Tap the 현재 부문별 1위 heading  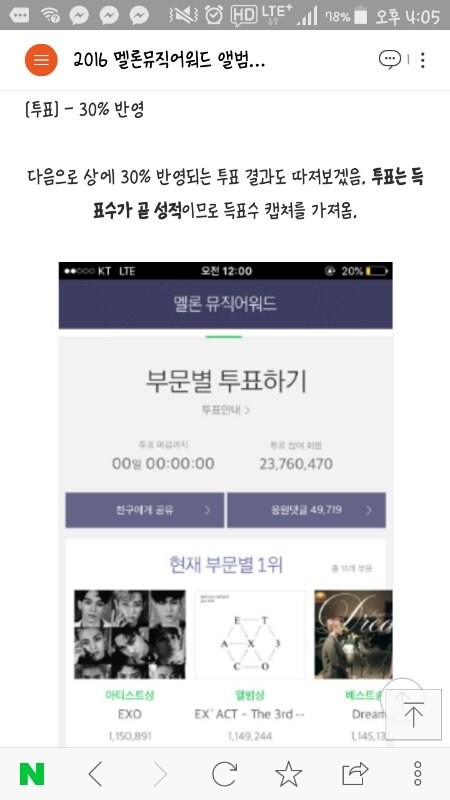(x=226, y=565)
